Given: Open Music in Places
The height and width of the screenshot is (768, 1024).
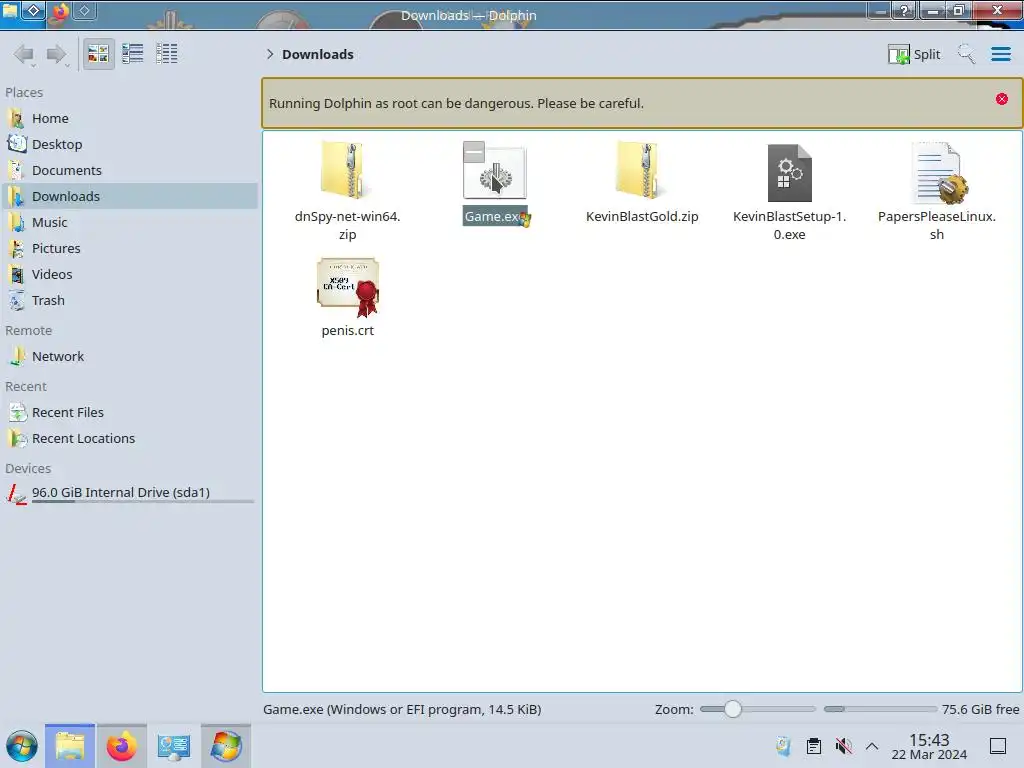Looking at the screenshot, I should (131, 223).
